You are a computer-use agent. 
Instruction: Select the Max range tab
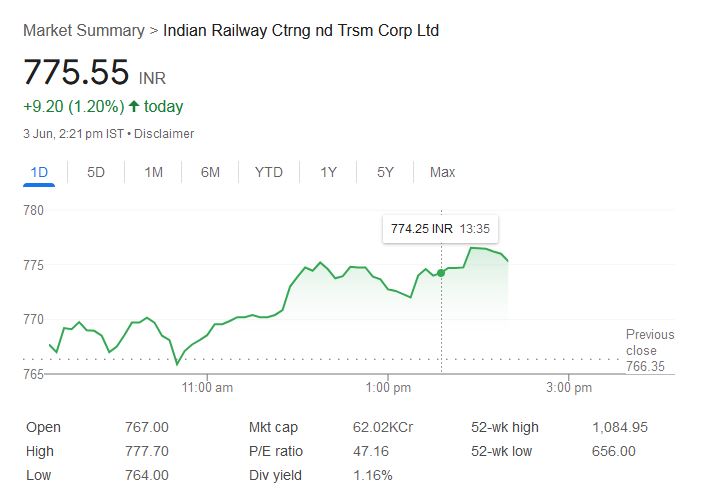point(442,172)
